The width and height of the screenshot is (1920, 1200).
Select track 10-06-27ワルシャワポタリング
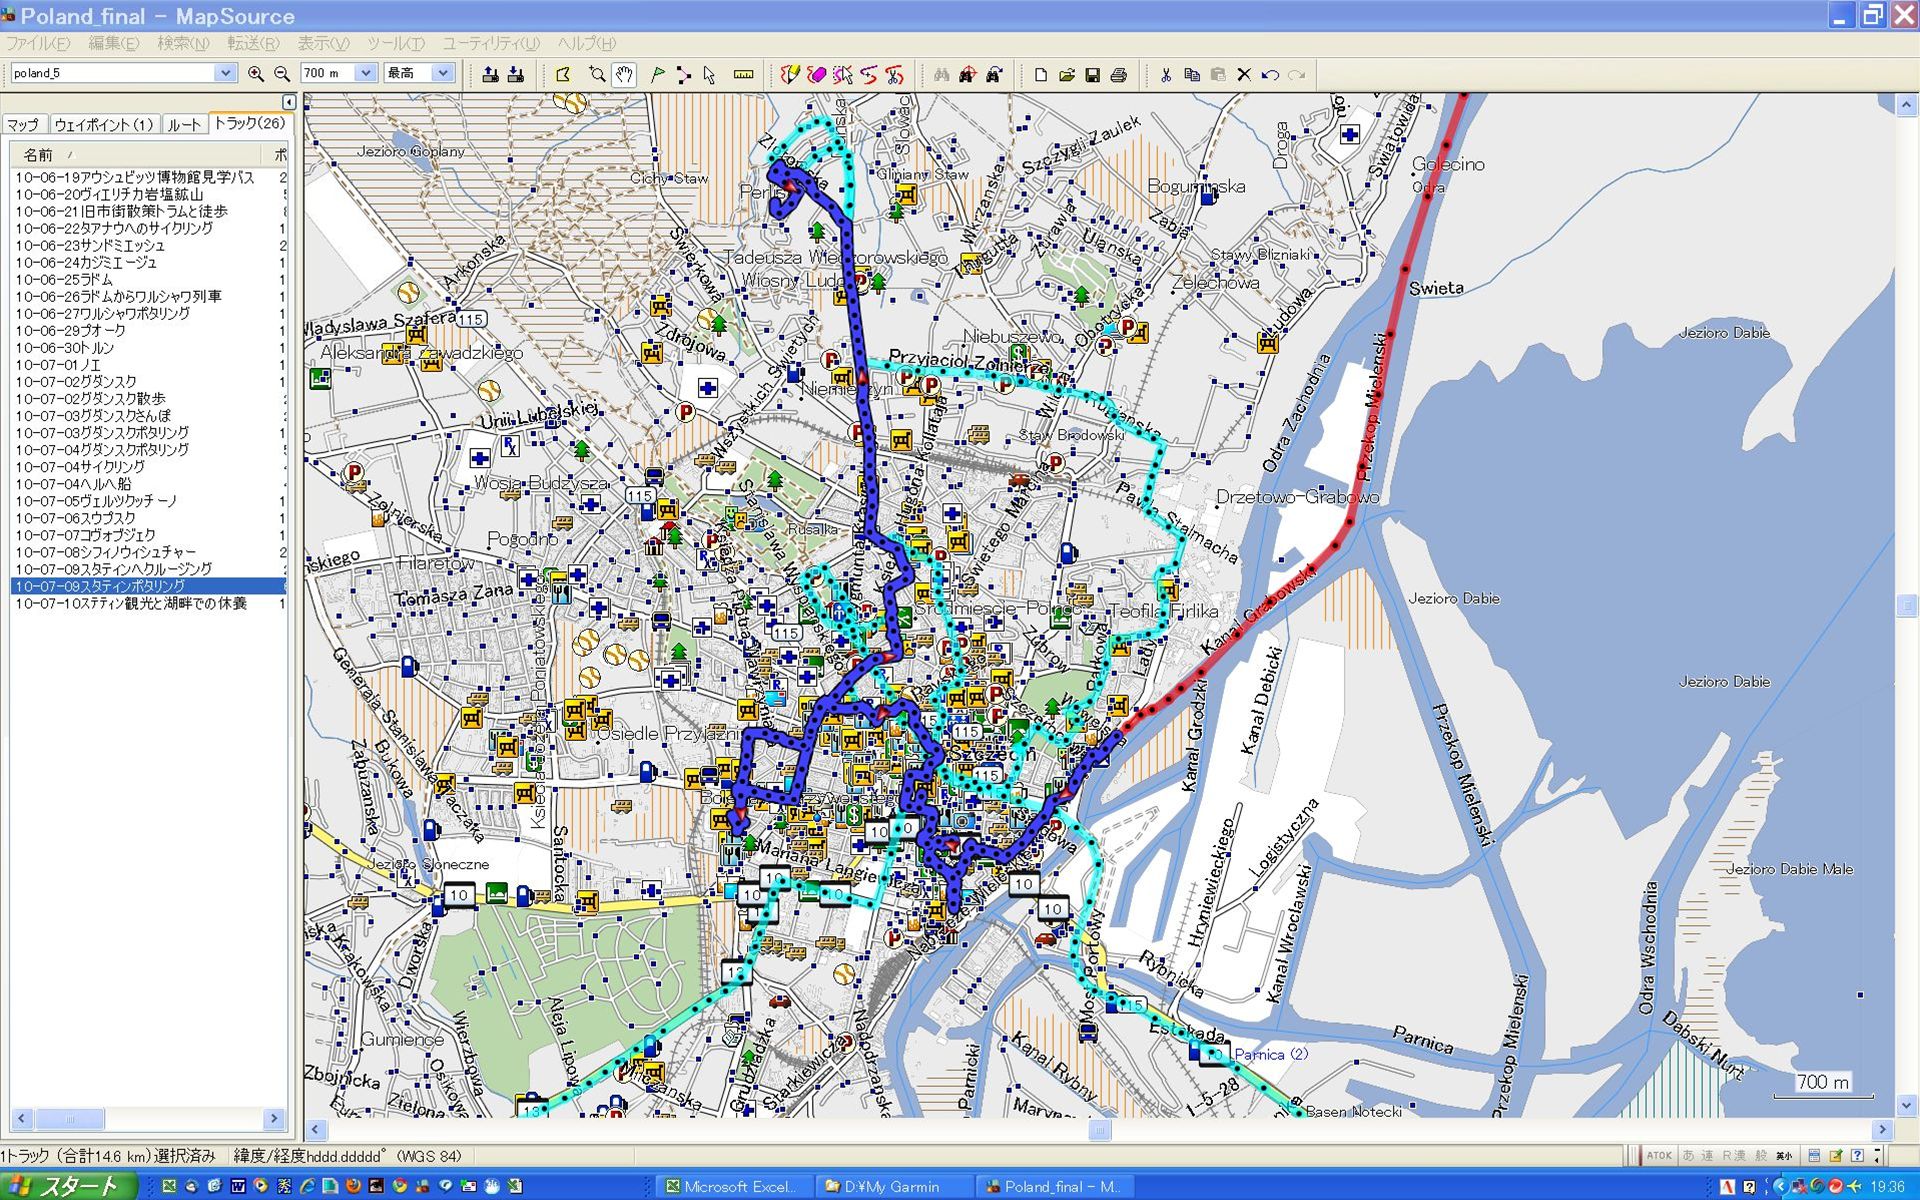pos(102,313)
